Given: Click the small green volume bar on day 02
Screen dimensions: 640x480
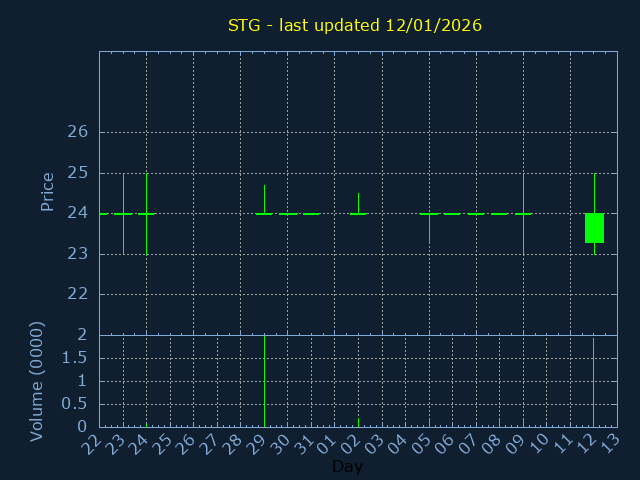Looking at the screenshot, I should (x=358, y=422).
